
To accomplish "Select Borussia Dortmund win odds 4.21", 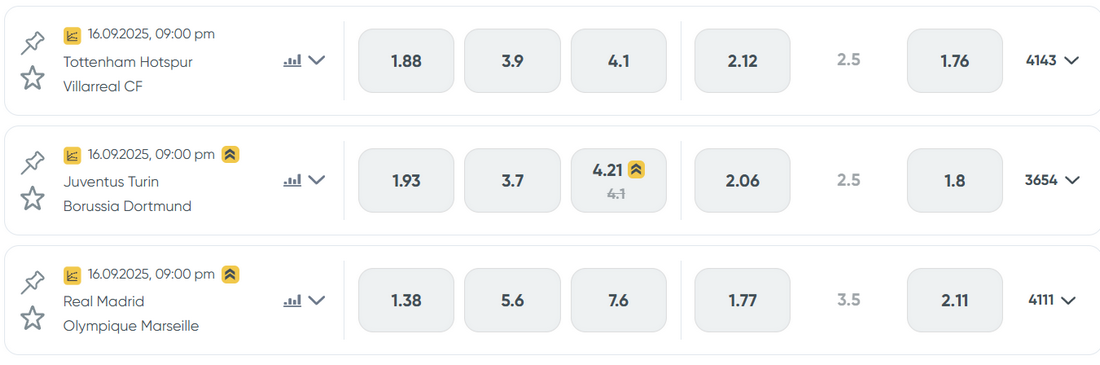I will coord(618,180).
